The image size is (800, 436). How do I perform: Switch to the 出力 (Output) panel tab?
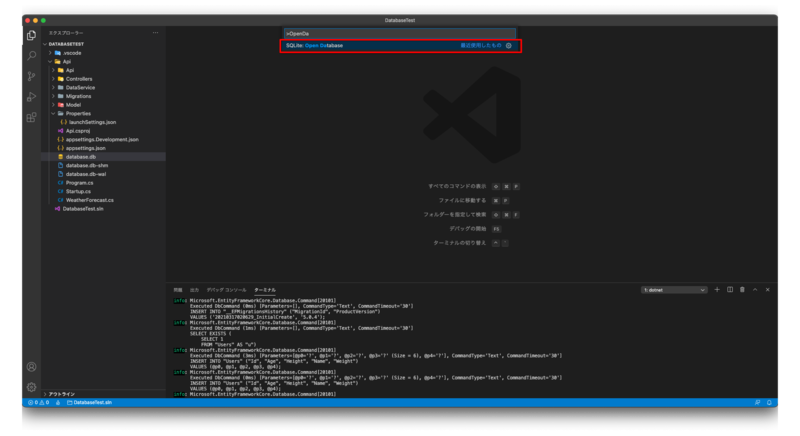[194, 290]
